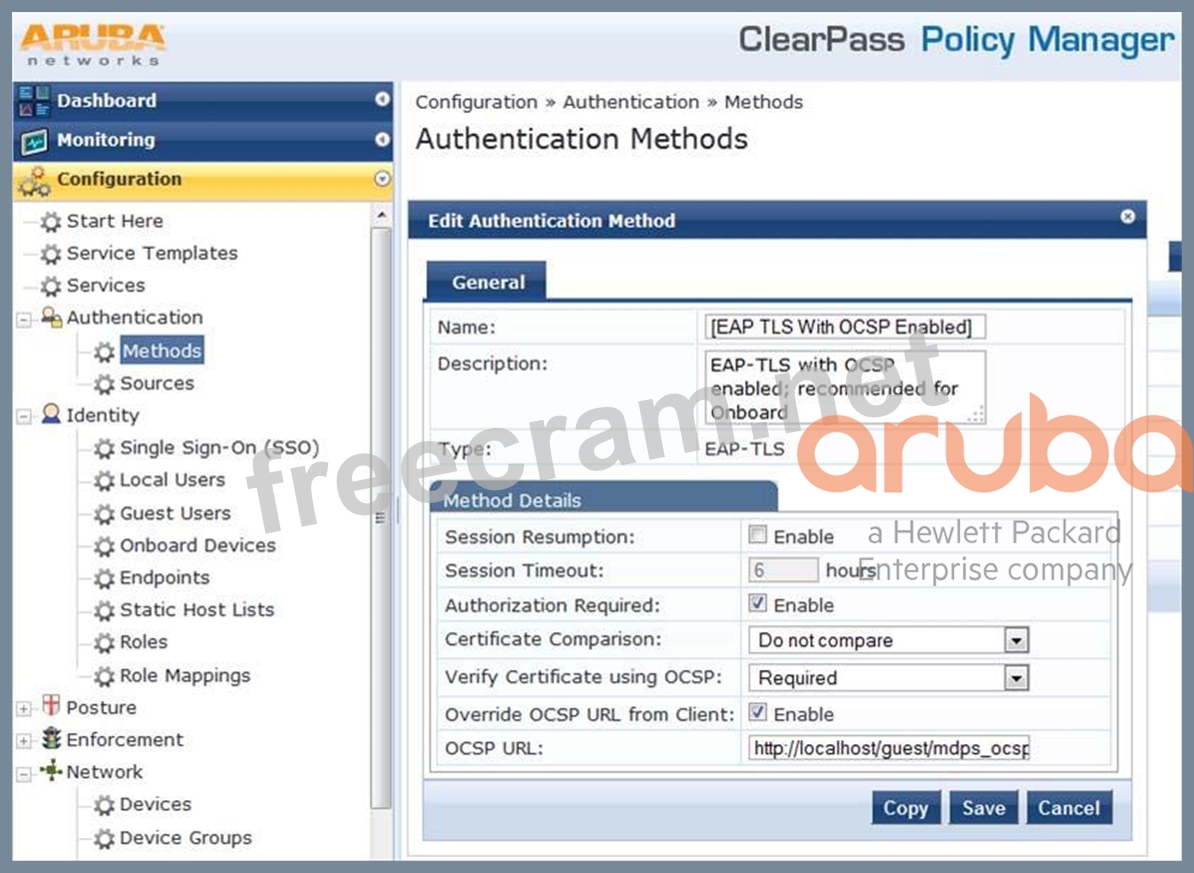Click the Dashboard panel icon
This screenshot has height=873, width=1194.
(x=34, y=101)
